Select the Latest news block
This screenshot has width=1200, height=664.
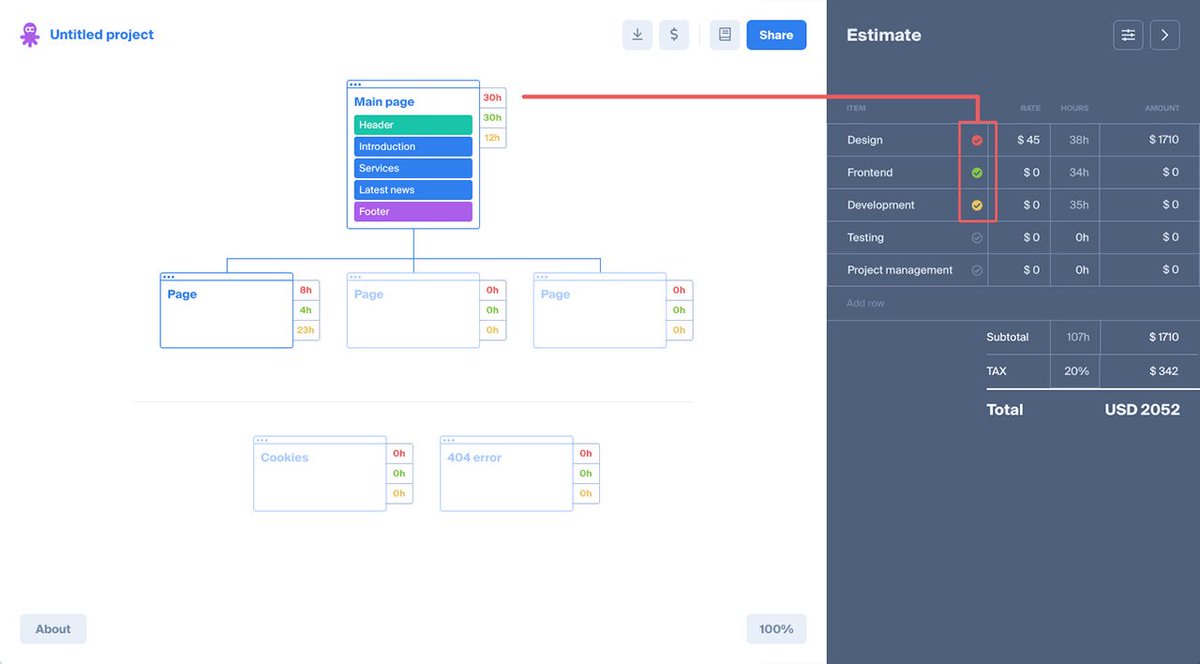(x=413, y=190)
